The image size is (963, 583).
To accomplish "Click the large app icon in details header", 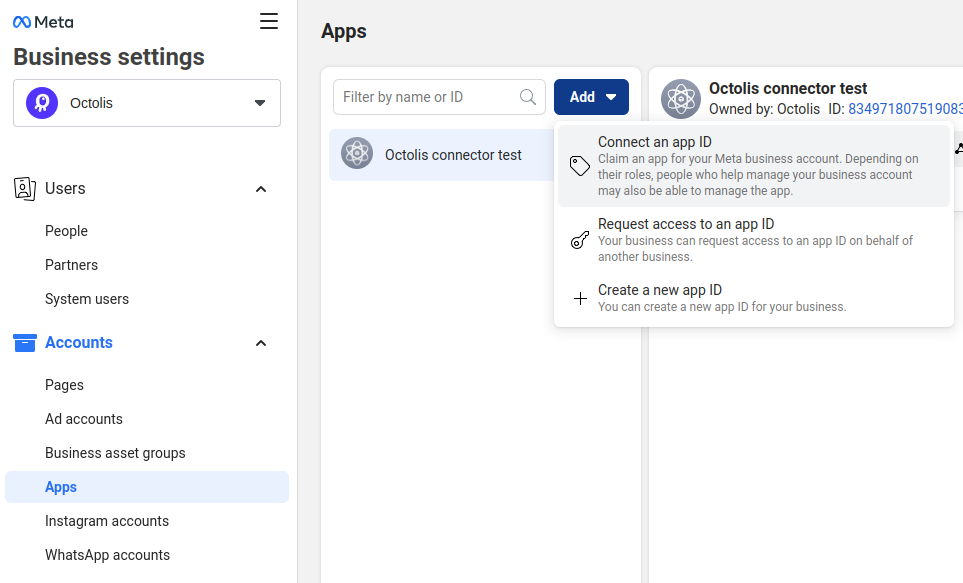I will (680, 98).
